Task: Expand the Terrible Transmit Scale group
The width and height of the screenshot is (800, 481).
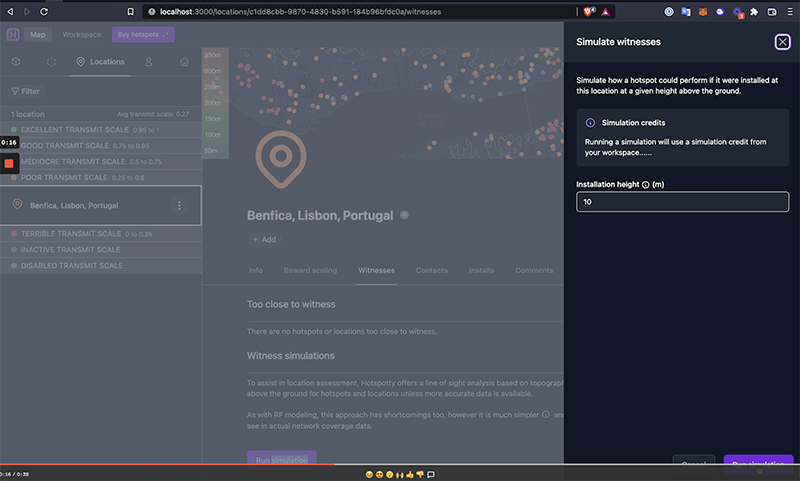Action: [66, 234]
